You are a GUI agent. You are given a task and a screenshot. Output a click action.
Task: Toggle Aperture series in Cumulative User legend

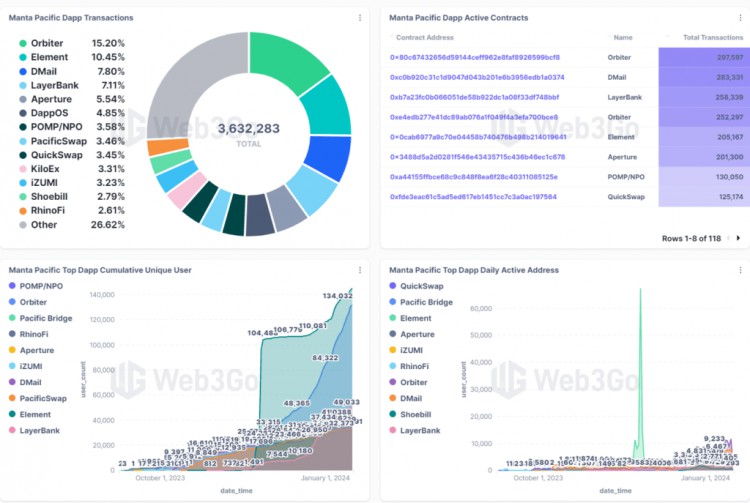pos(32,350)
